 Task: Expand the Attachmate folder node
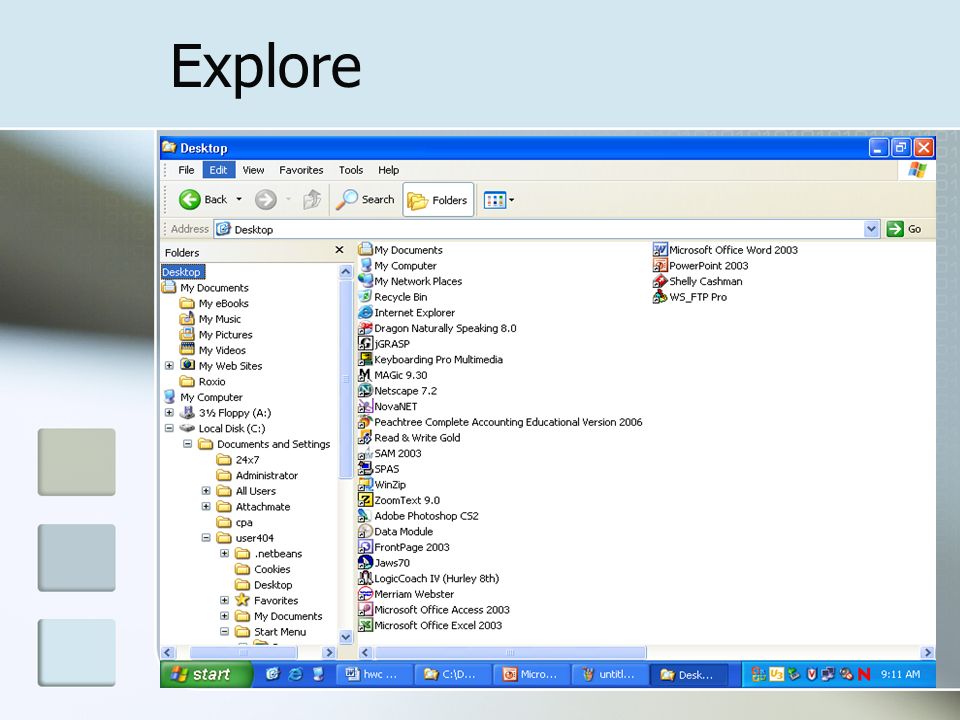[206, 506]
